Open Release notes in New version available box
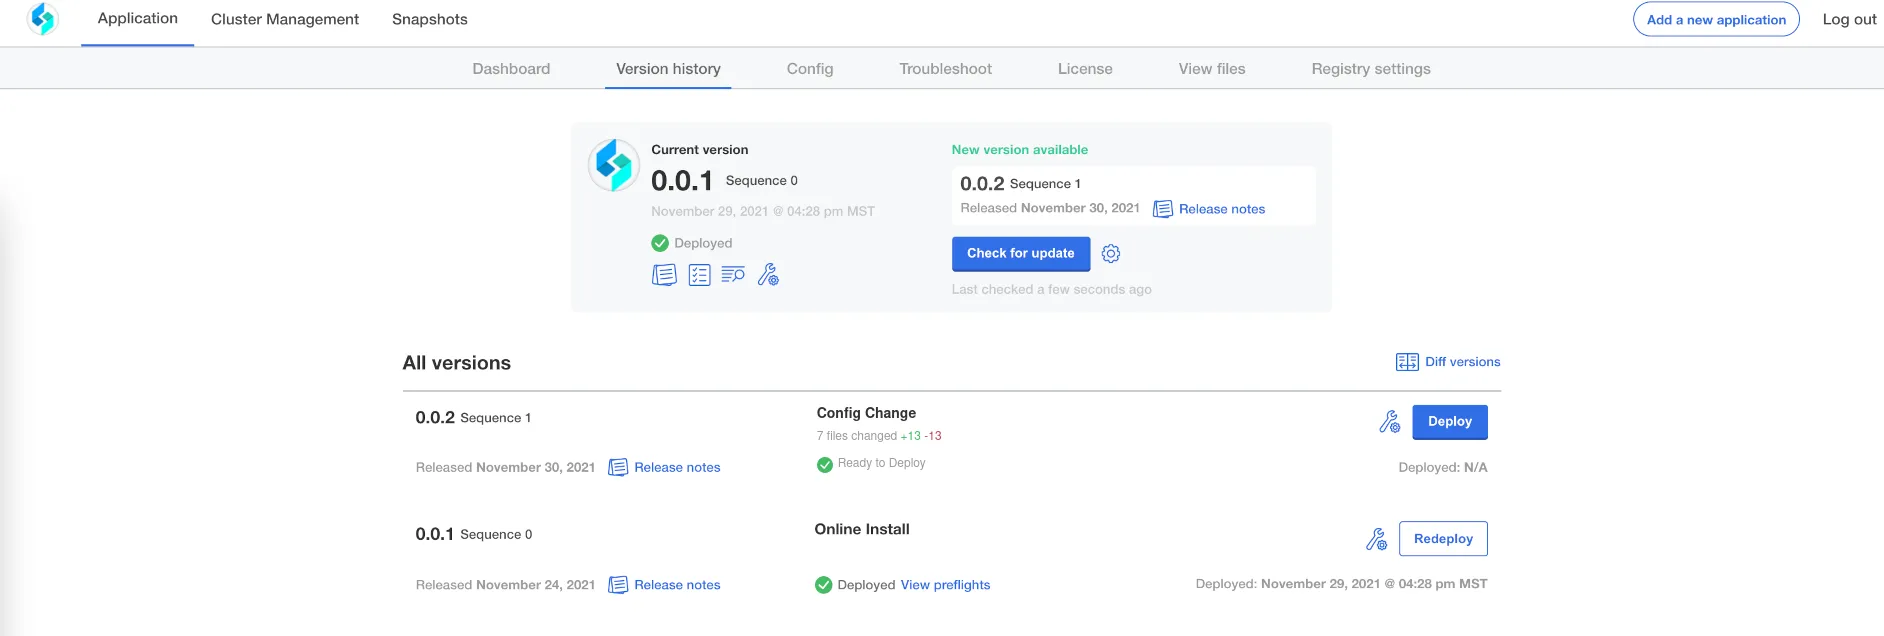The image size is (1884, 636). [1209, 209]
